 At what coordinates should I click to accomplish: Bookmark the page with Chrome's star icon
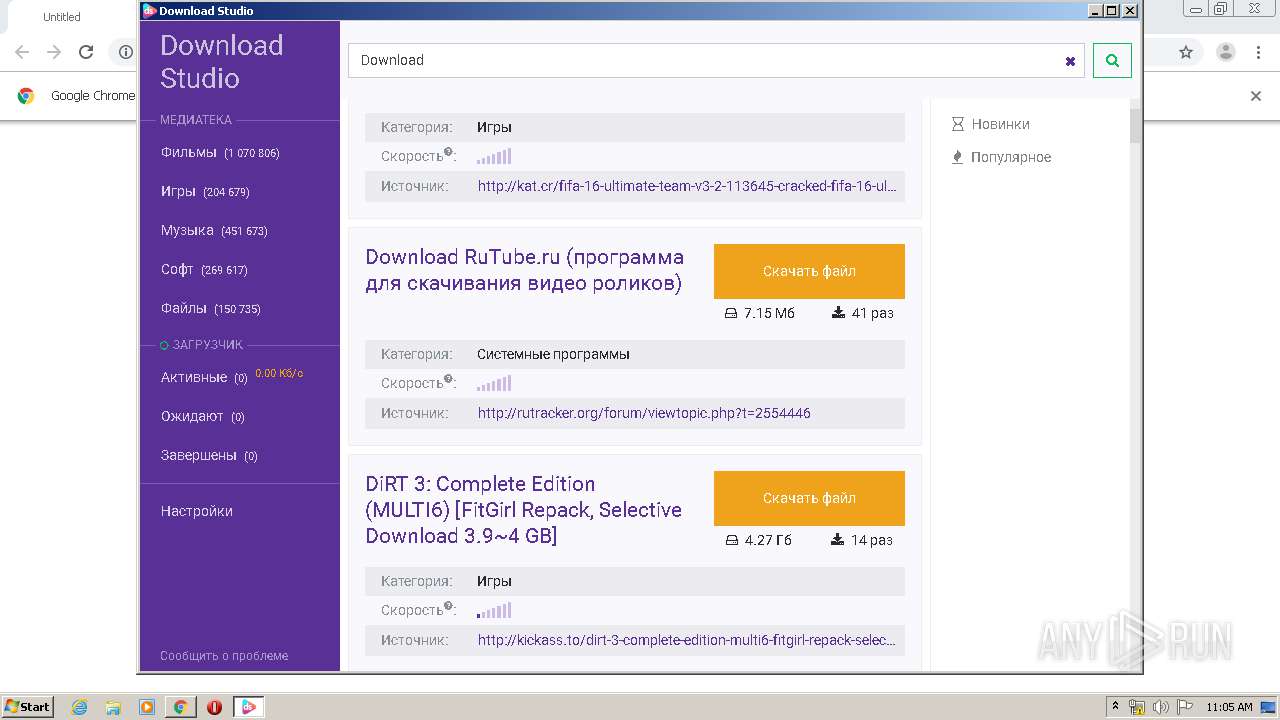click(1186, 52)
